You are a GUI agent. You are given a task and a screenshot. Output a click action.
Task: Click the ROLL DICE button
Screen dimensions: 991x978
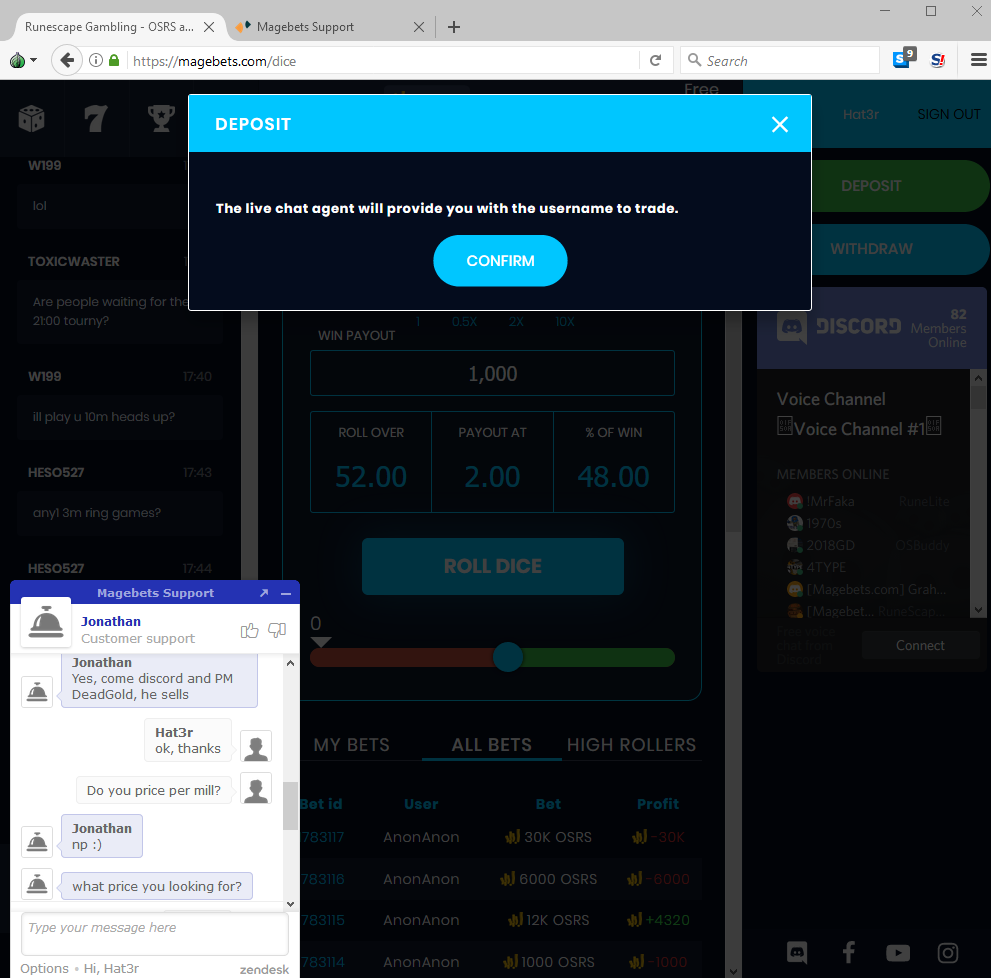[493, 566]
